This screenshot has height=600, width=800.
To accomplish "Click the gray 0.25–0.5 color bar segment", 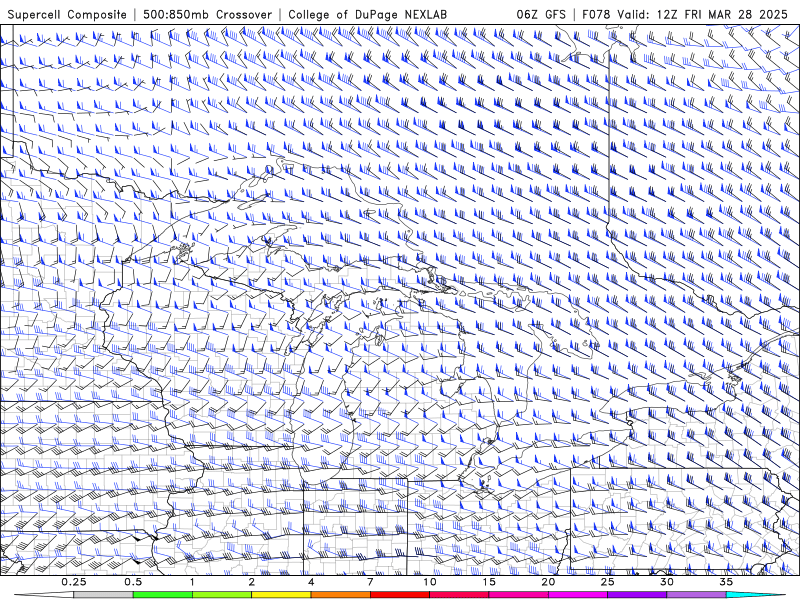I will pyautogui.click(x=103, y=595).
